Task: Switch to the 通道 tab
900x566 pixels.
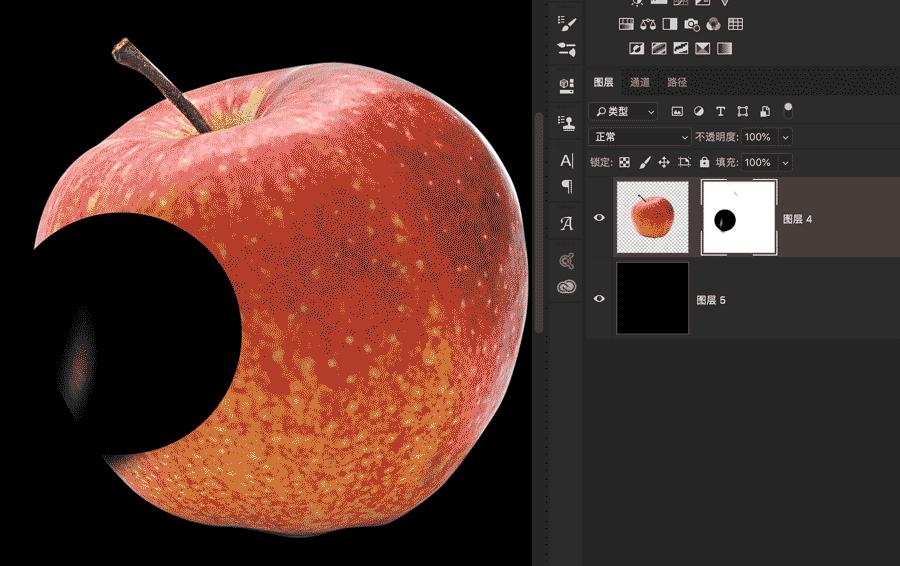Action: pos(640,82)
